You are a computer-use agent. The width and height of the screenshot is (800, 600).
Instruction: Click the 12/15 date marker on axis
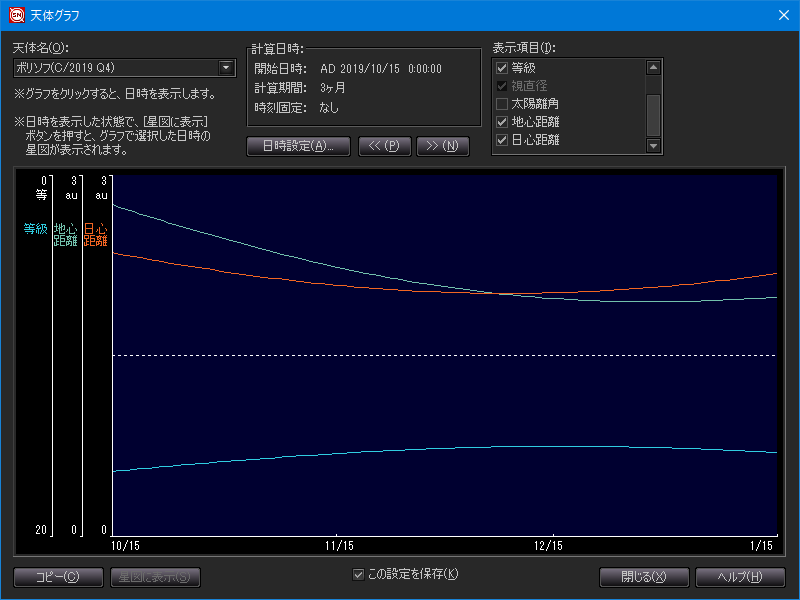pos(549,546)
